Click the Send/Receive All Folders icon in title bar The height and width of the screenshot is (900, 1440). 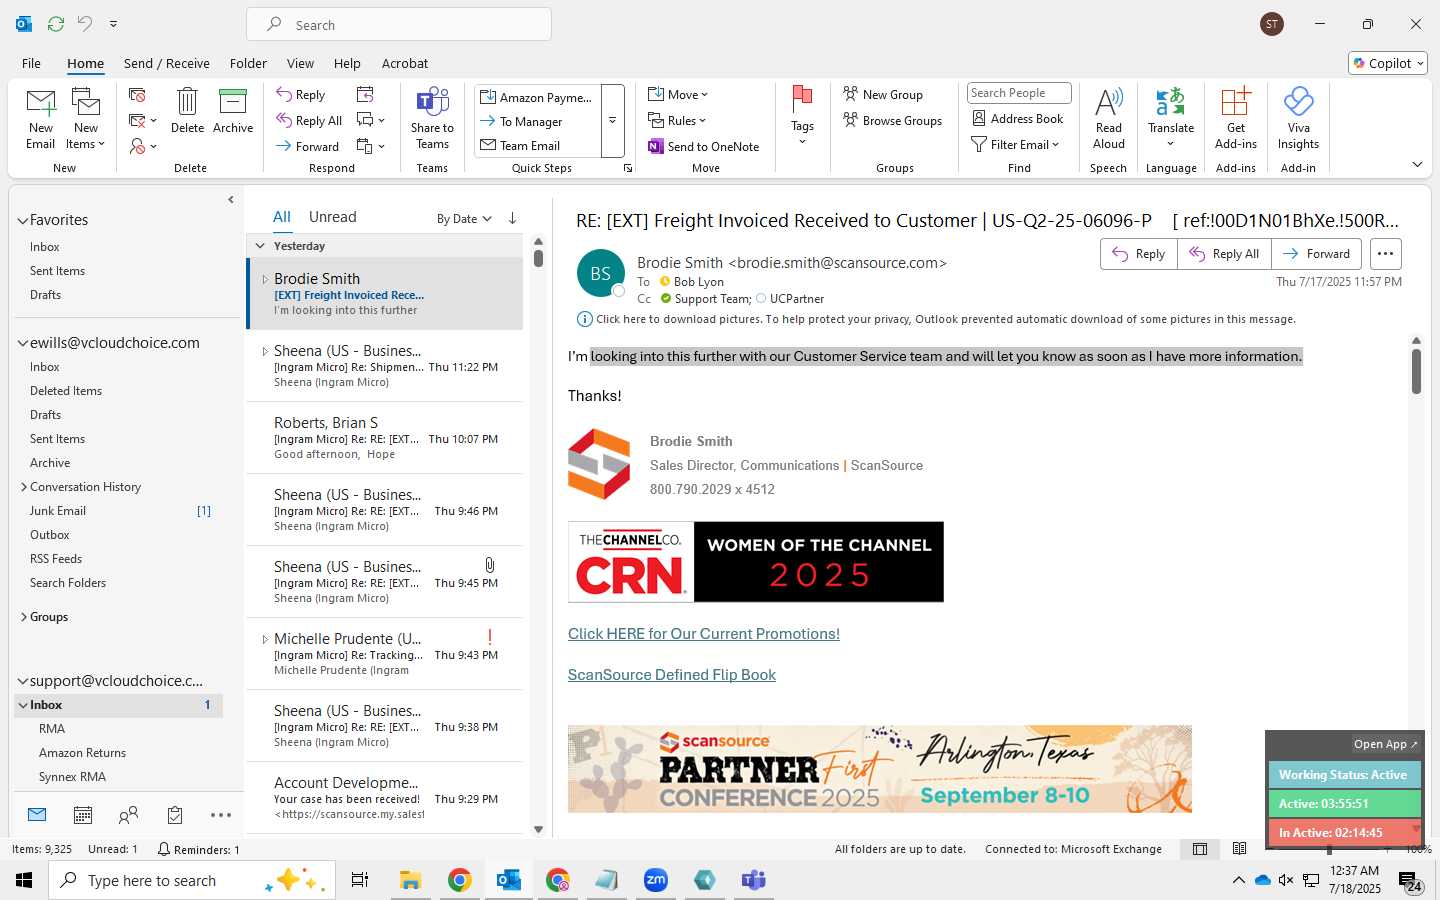point(56,24)
